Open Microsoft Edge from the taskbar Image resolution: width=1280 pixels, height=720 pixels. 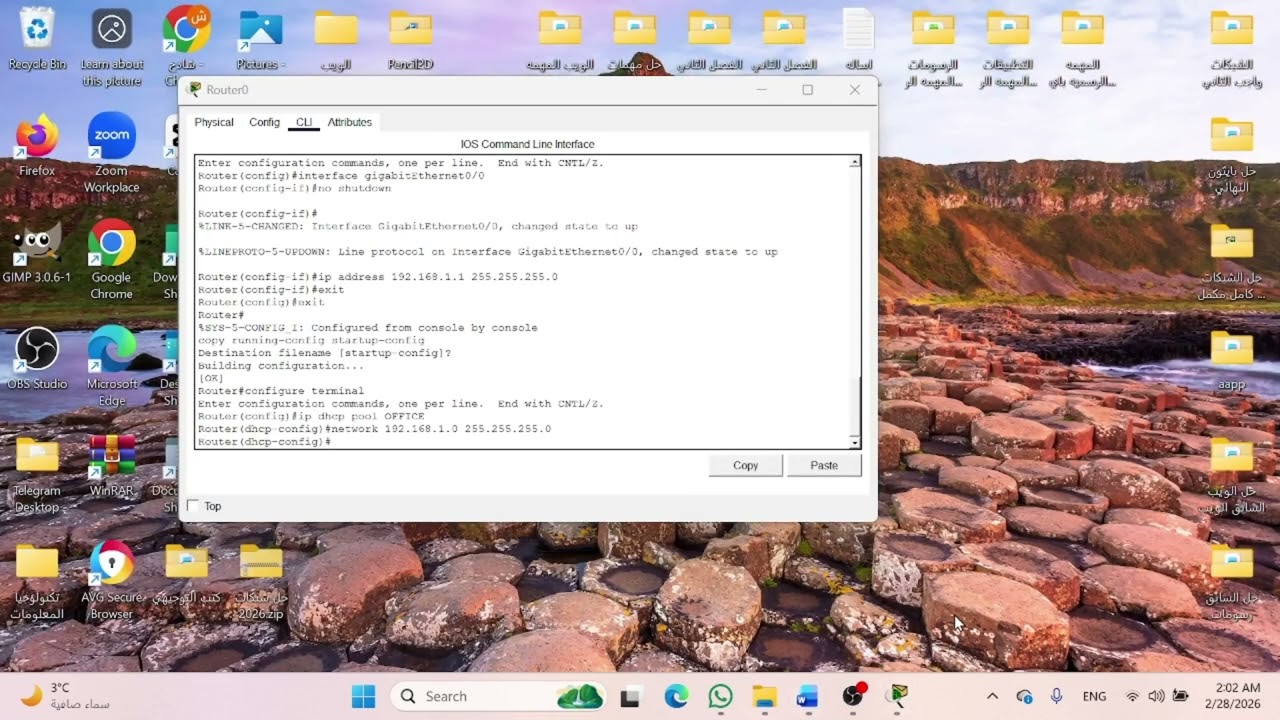click(x=677, y=696)
